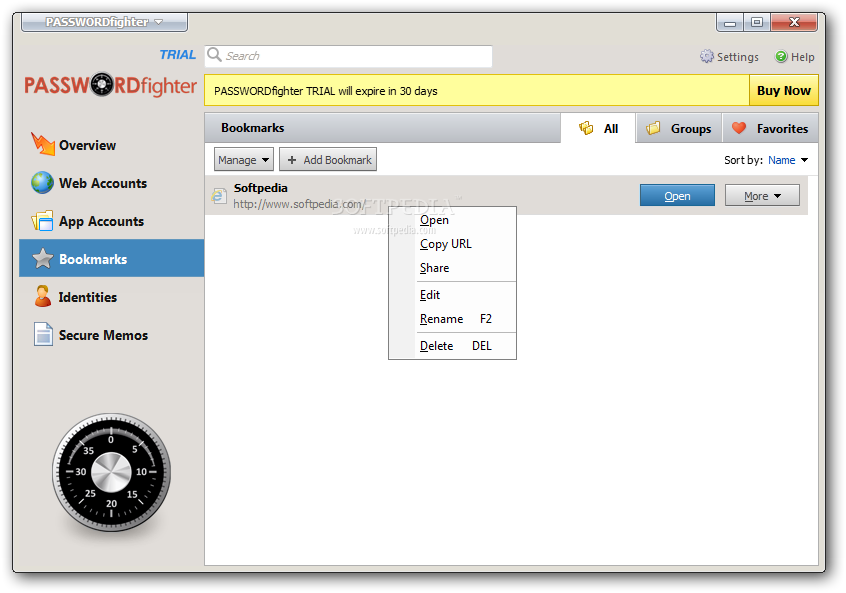Click the Softpedia bookmark browser icon

(219, 196)
